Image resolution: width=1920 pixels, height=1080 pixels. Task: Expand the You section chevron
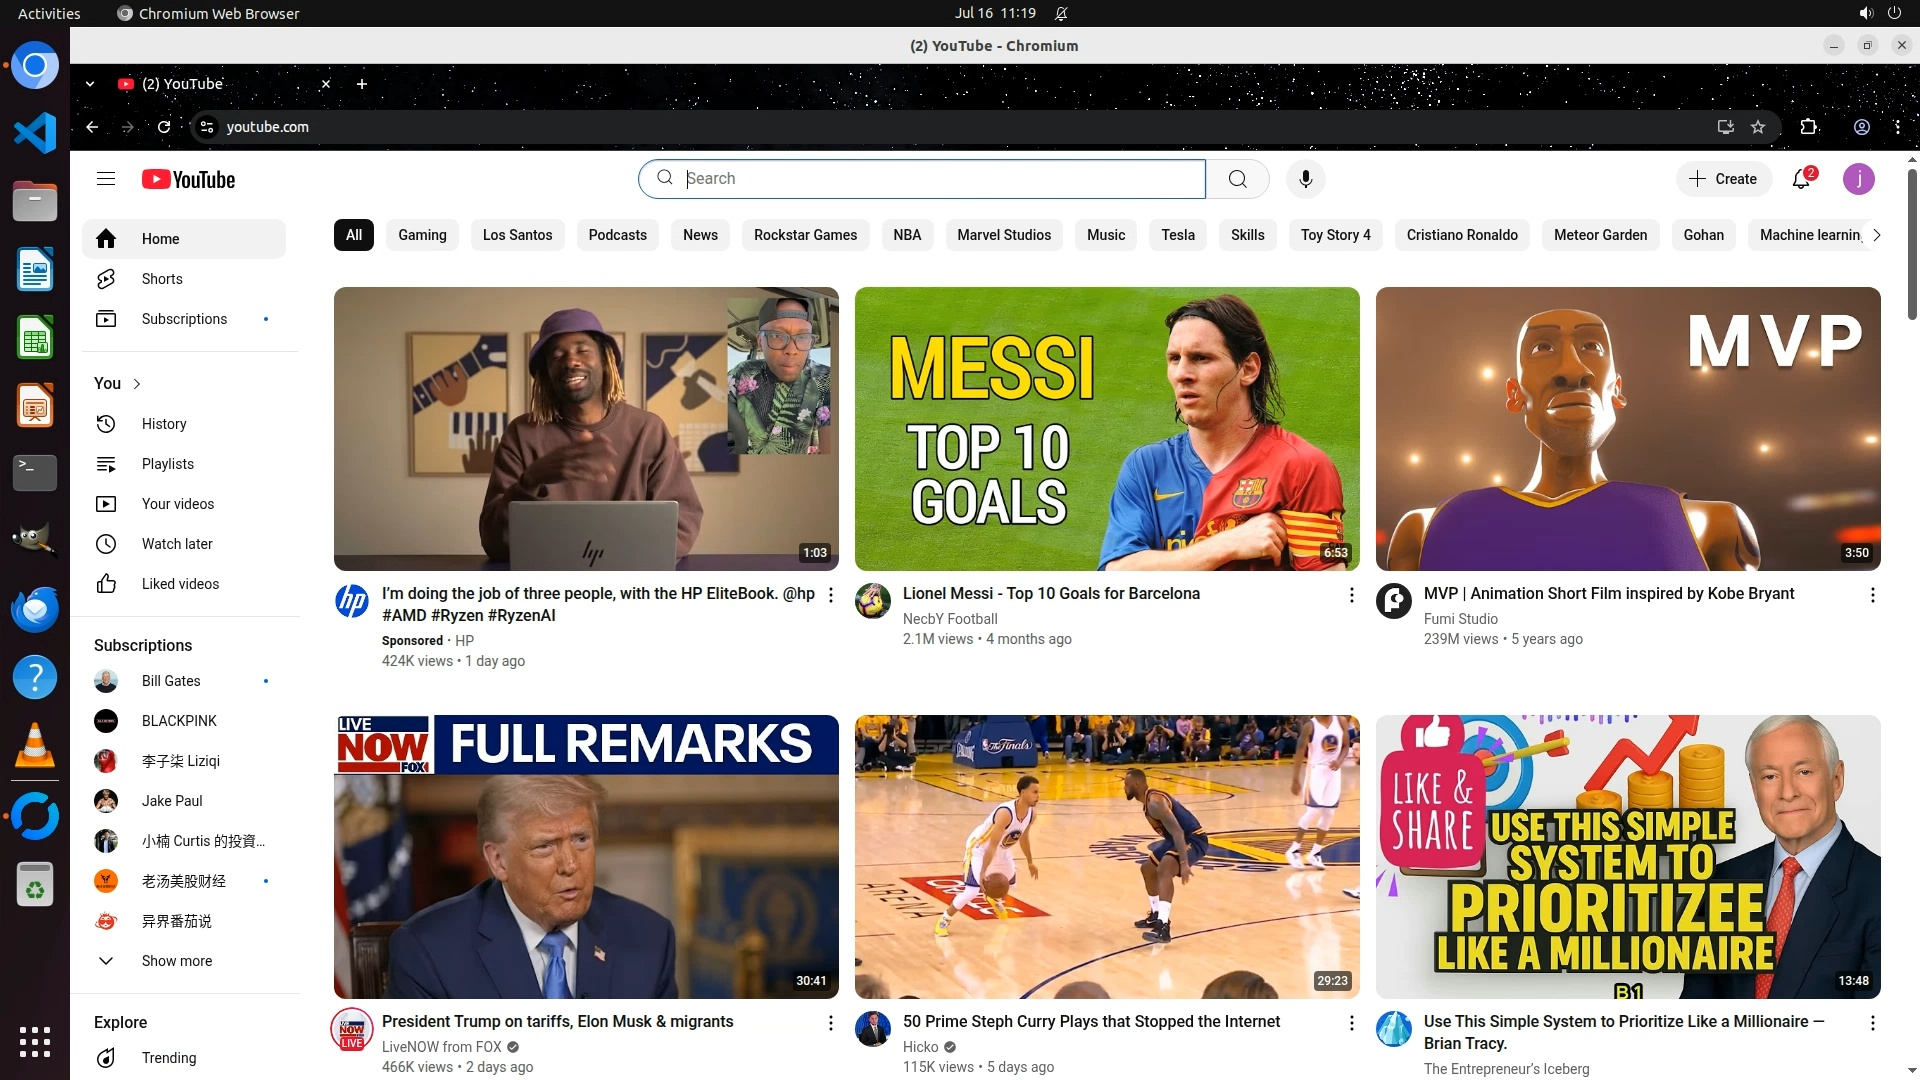click(137, 384)
